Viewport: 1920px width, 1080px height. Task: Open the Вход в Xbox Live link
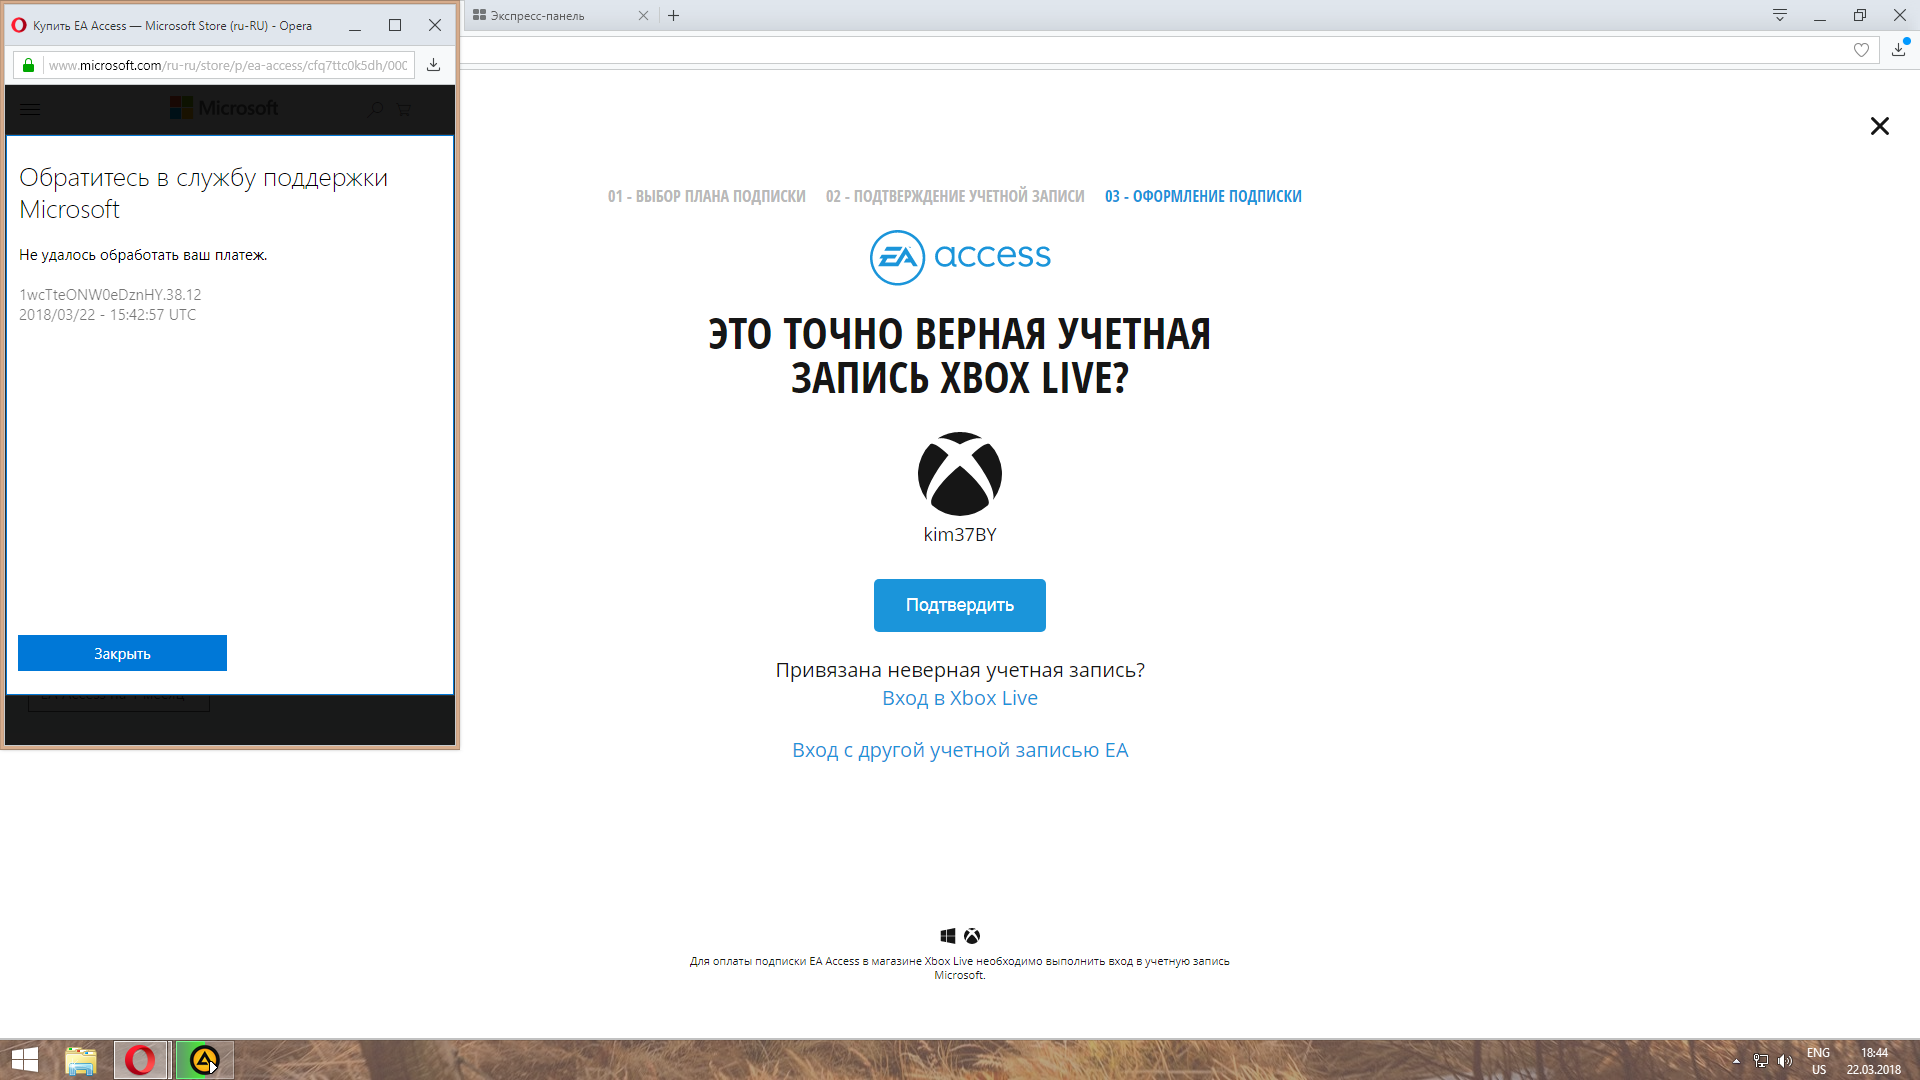coord(959,698)
